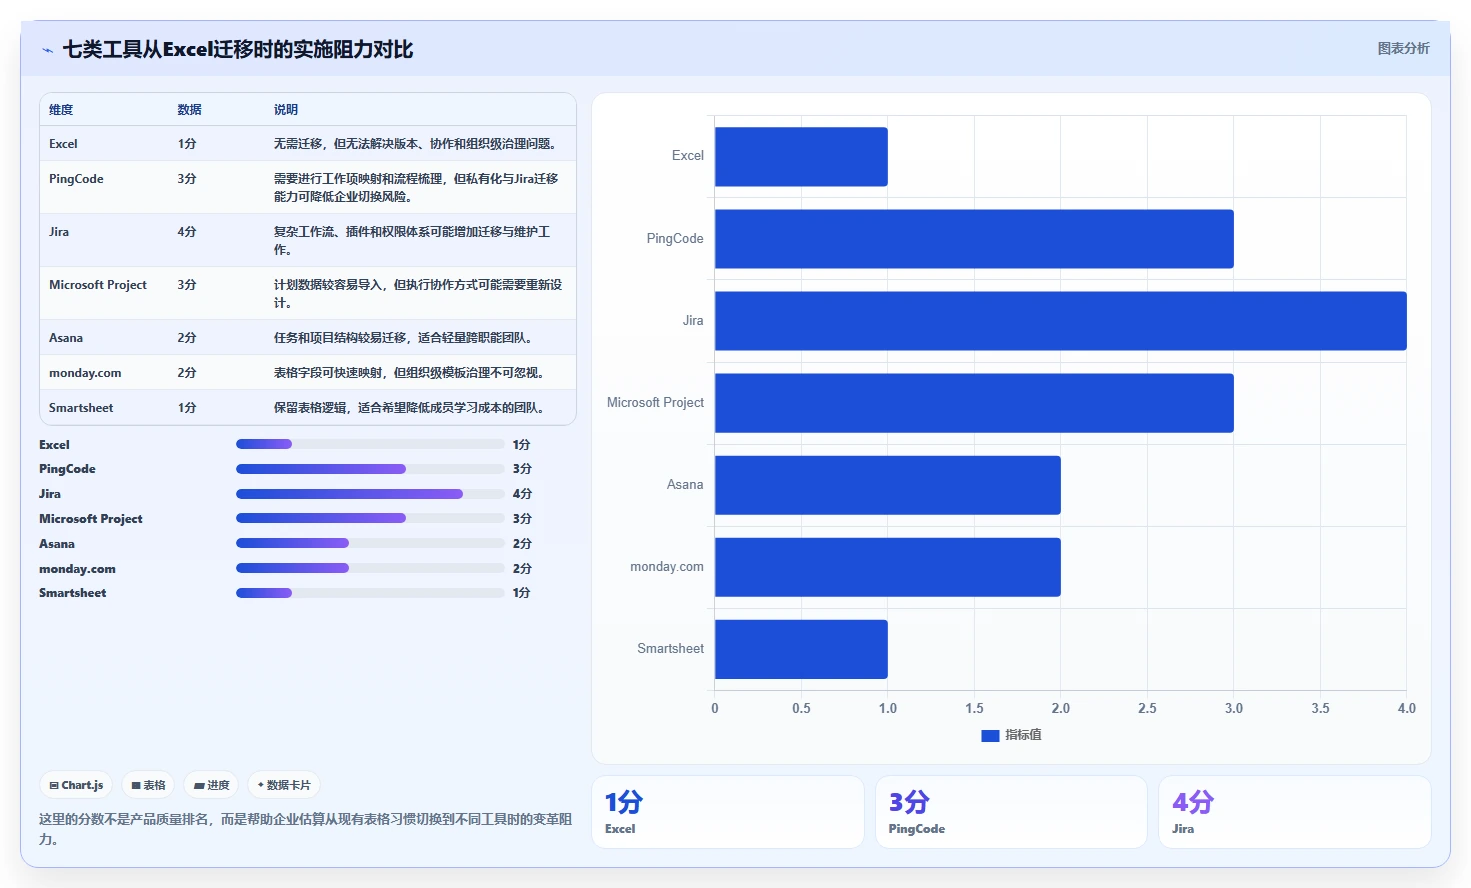Click the 数据 column header
This screenshot has height=888, width=1471.
(x=190, y=110)
